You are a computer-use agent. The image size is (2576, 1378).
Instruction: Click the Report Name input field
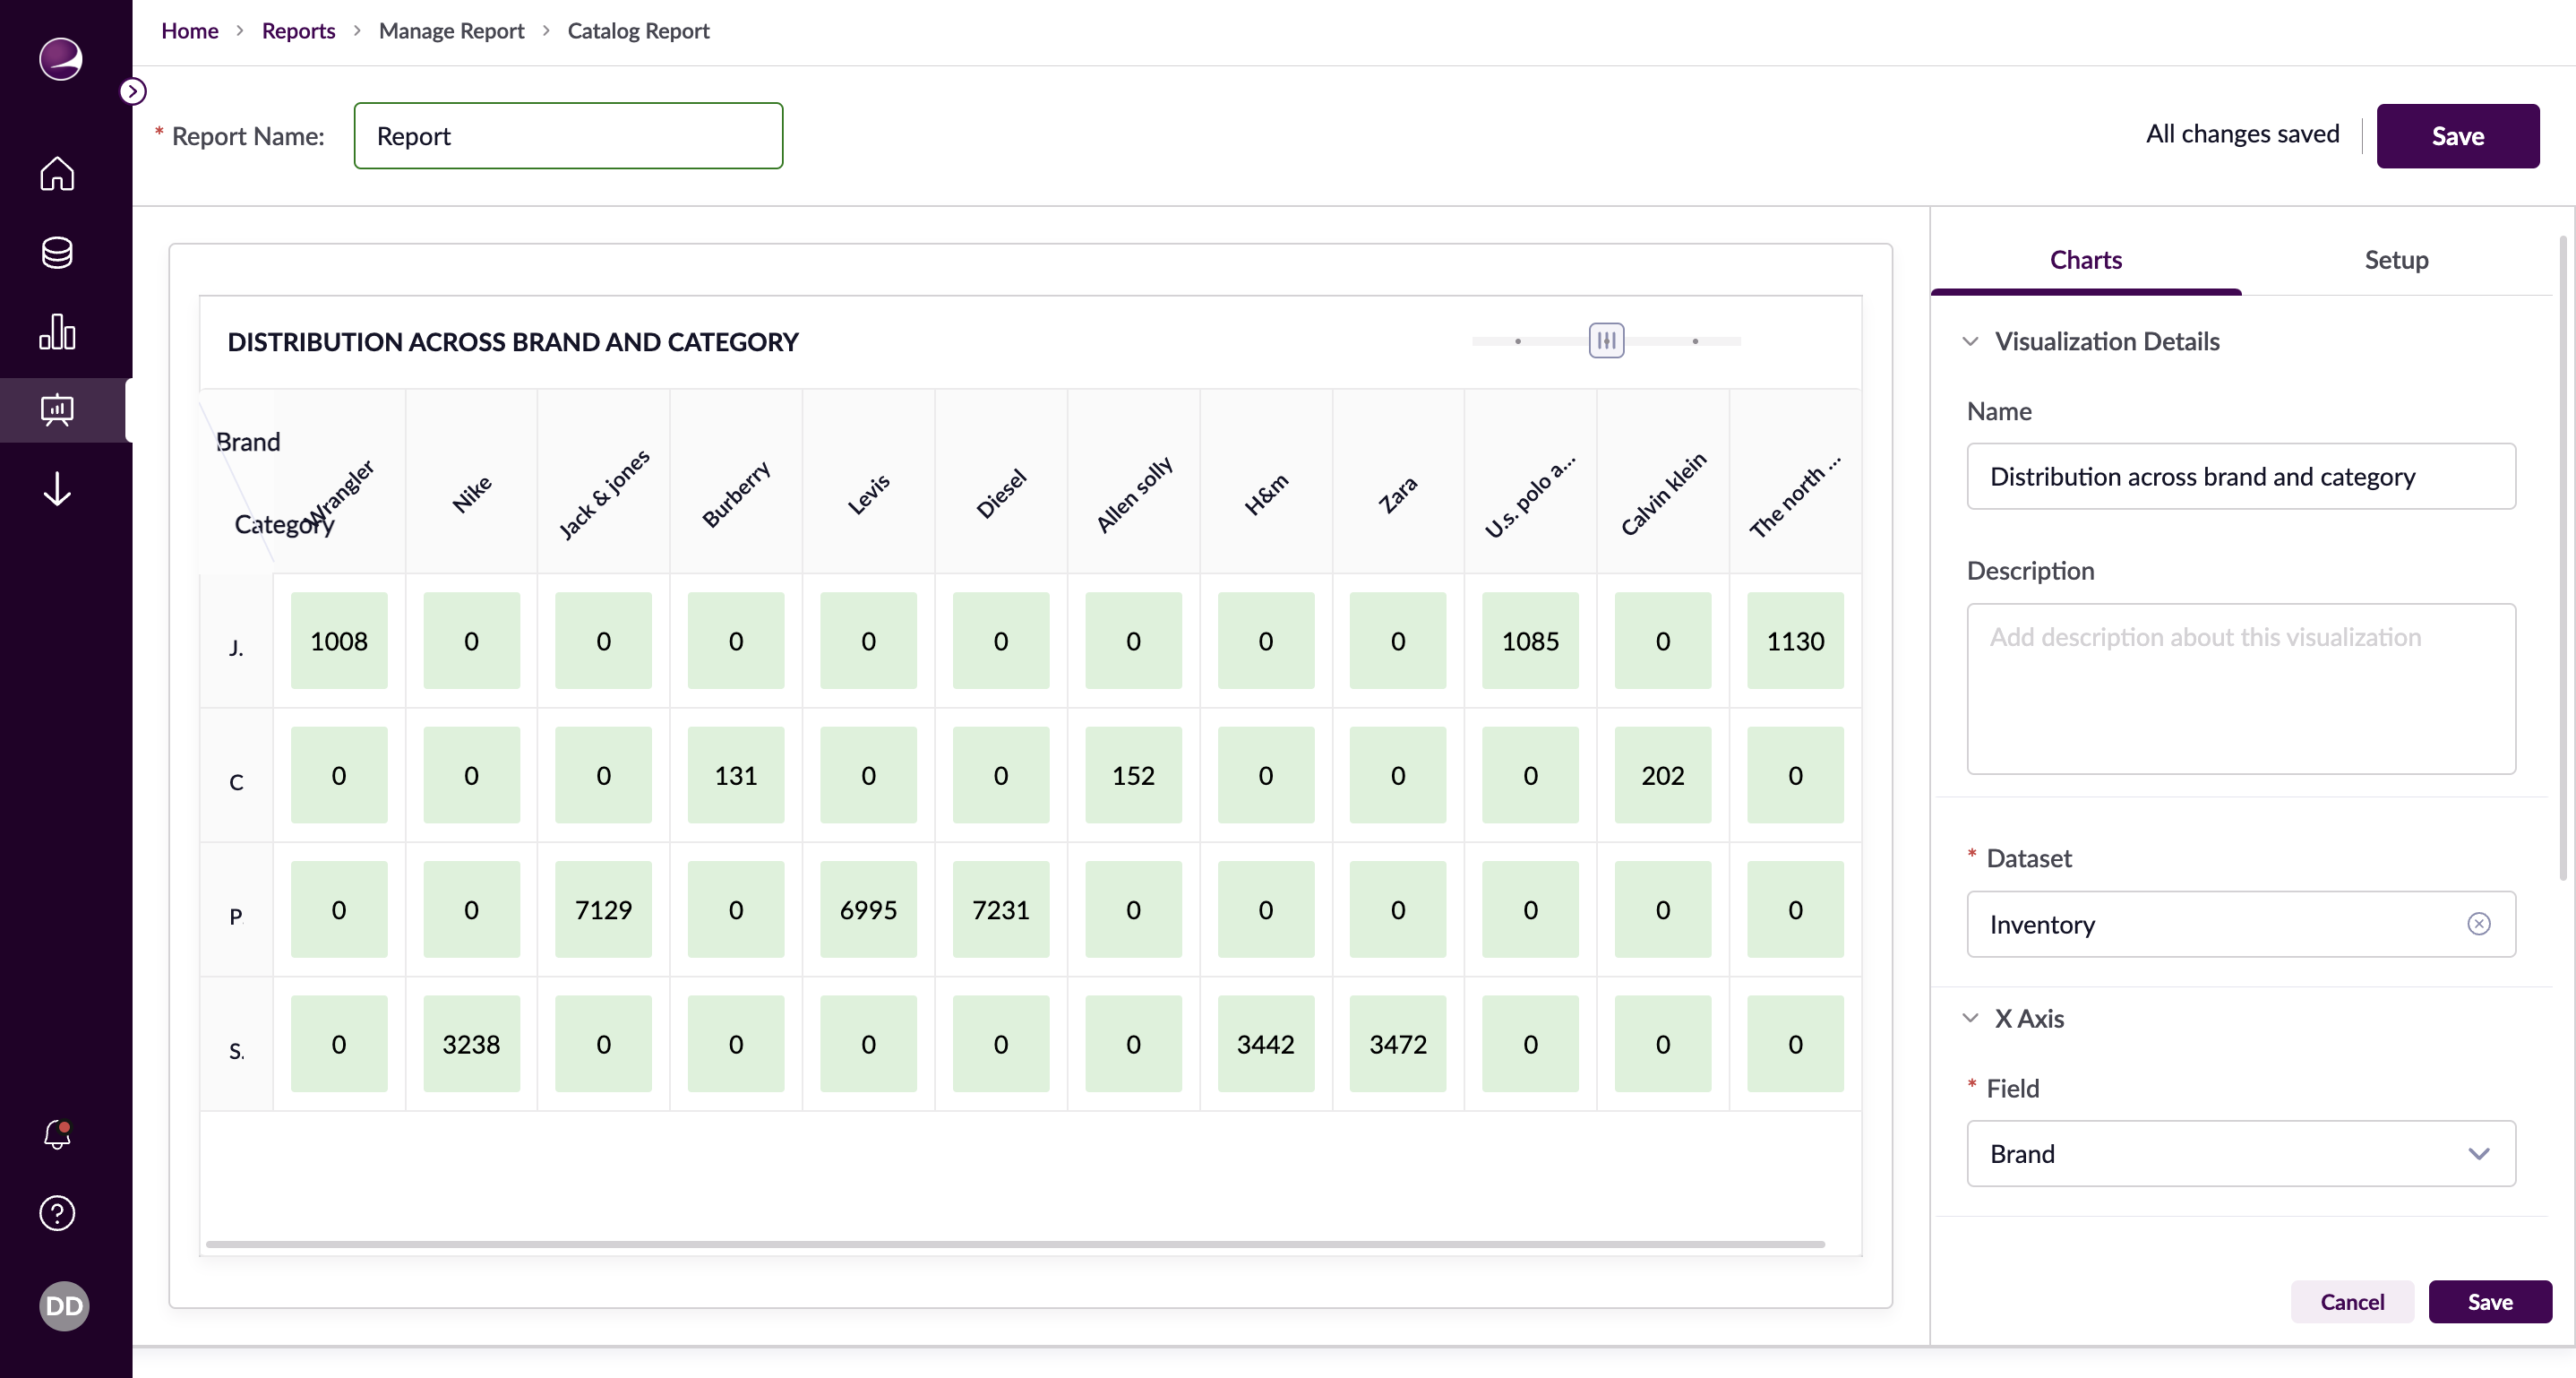(x=567, y=136)
